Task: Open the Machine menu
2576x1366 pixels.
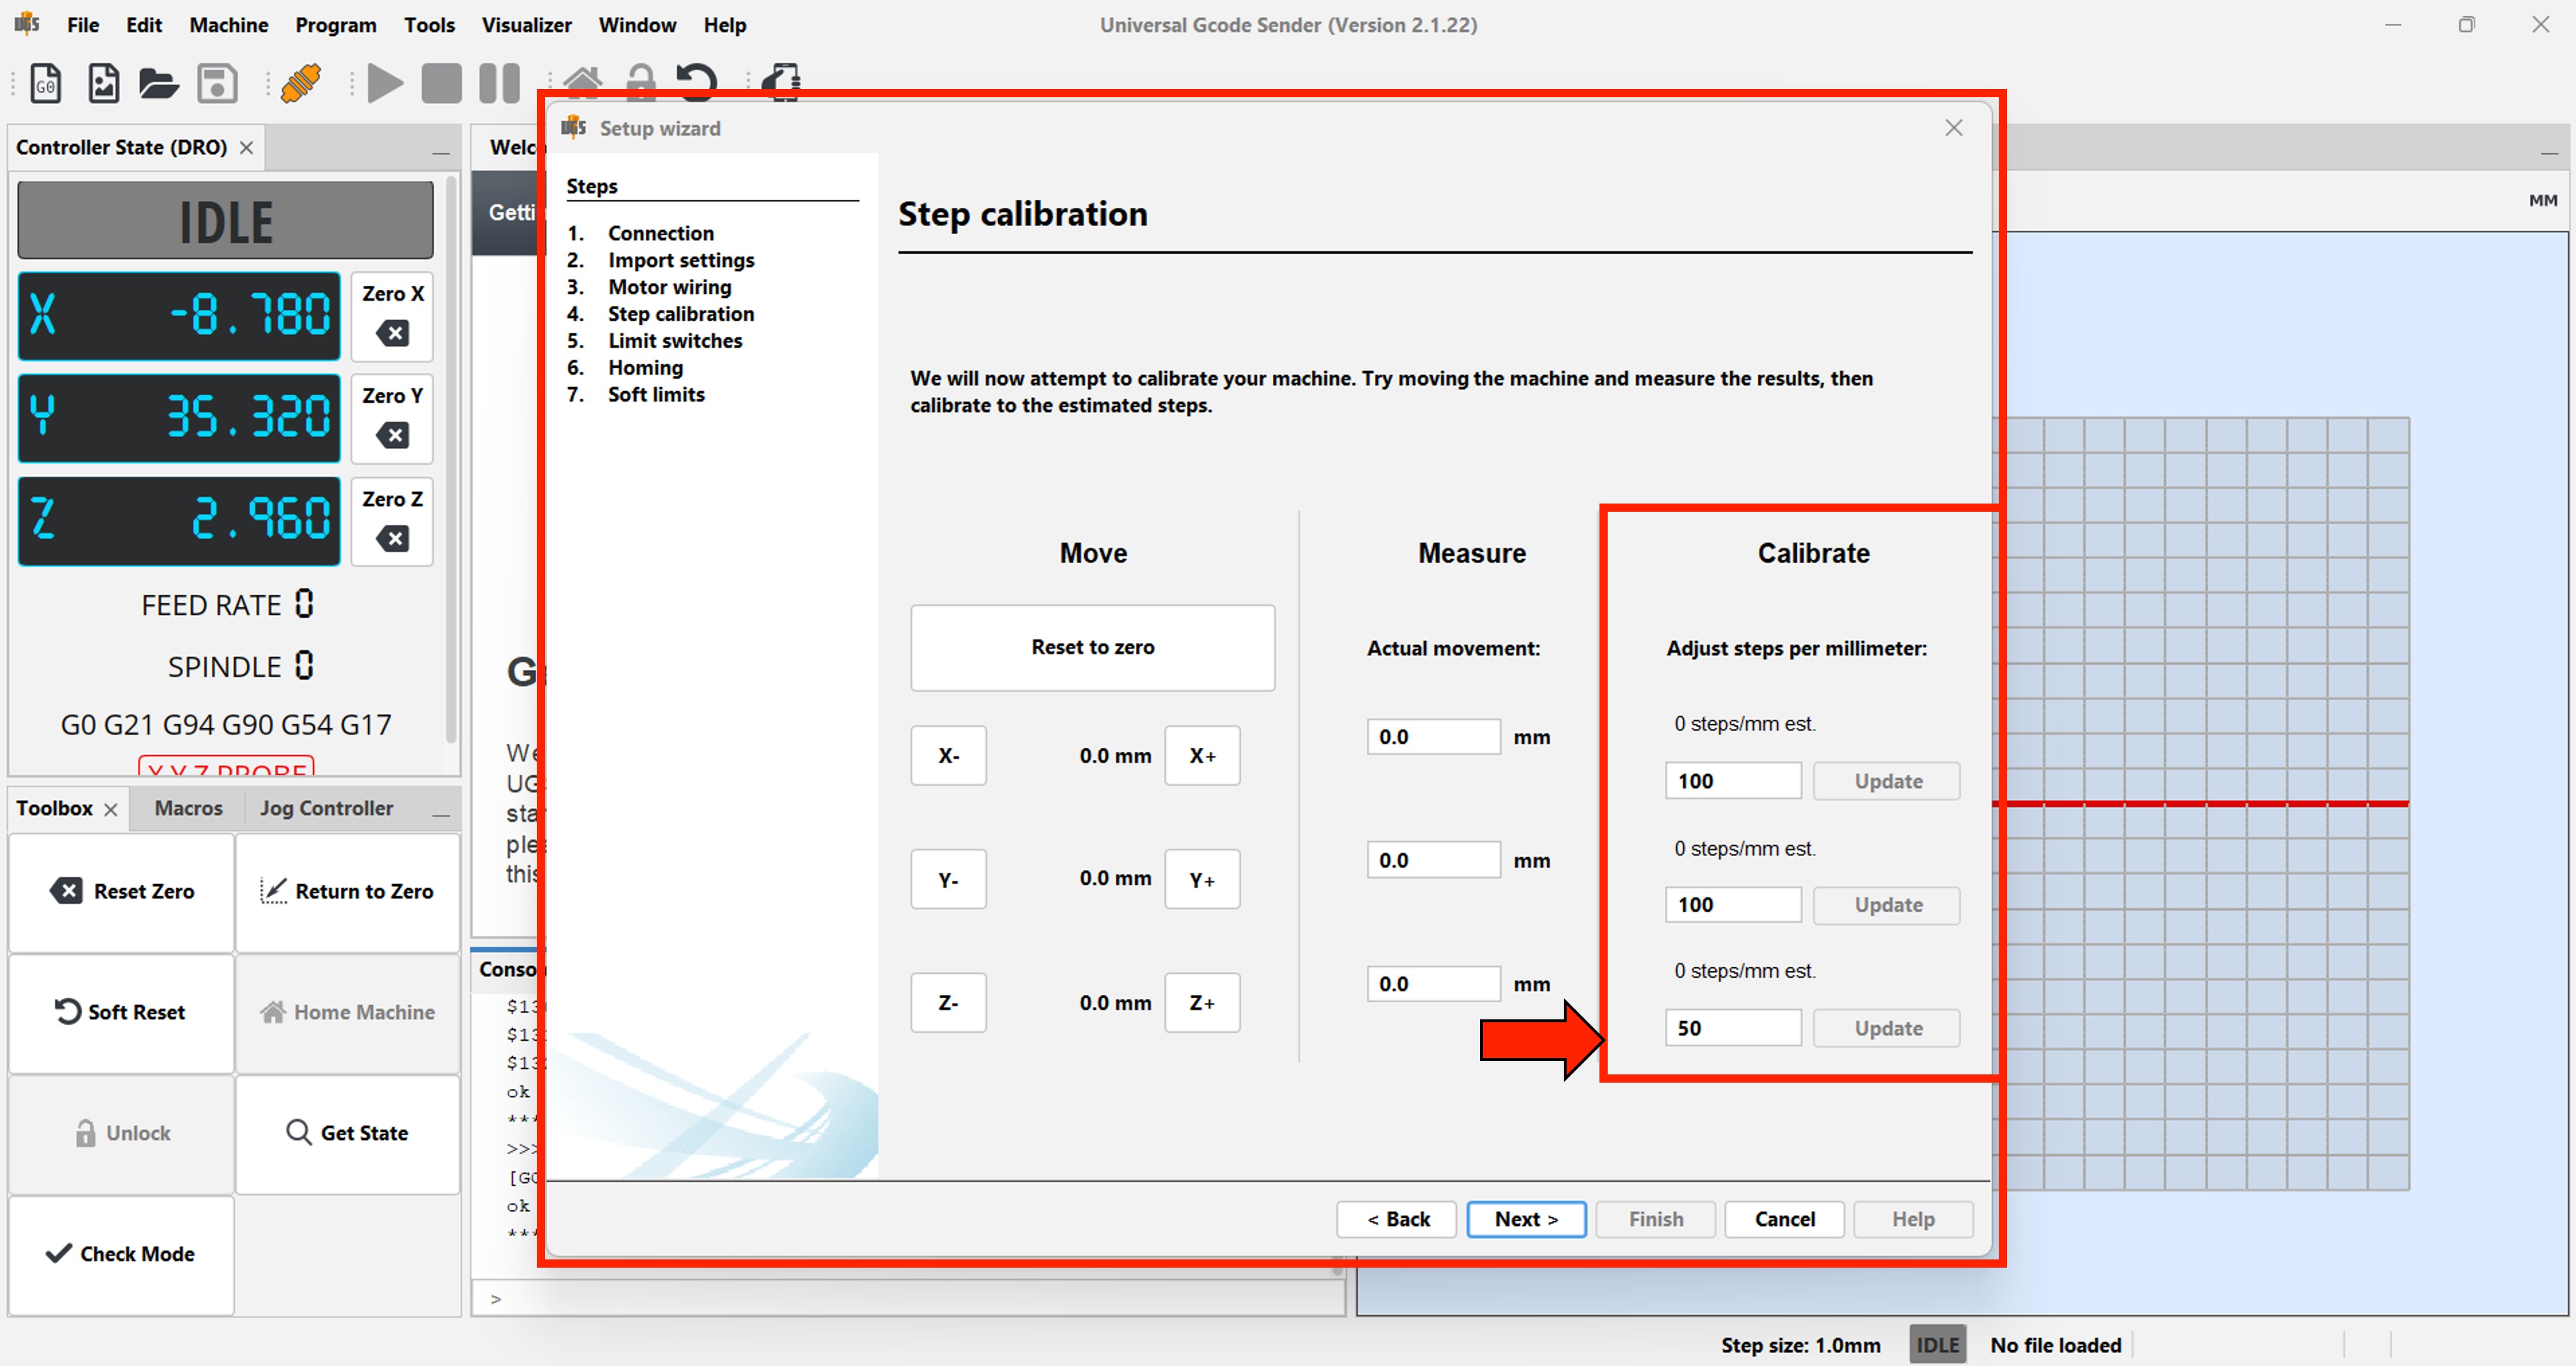Action: point(228,25)
